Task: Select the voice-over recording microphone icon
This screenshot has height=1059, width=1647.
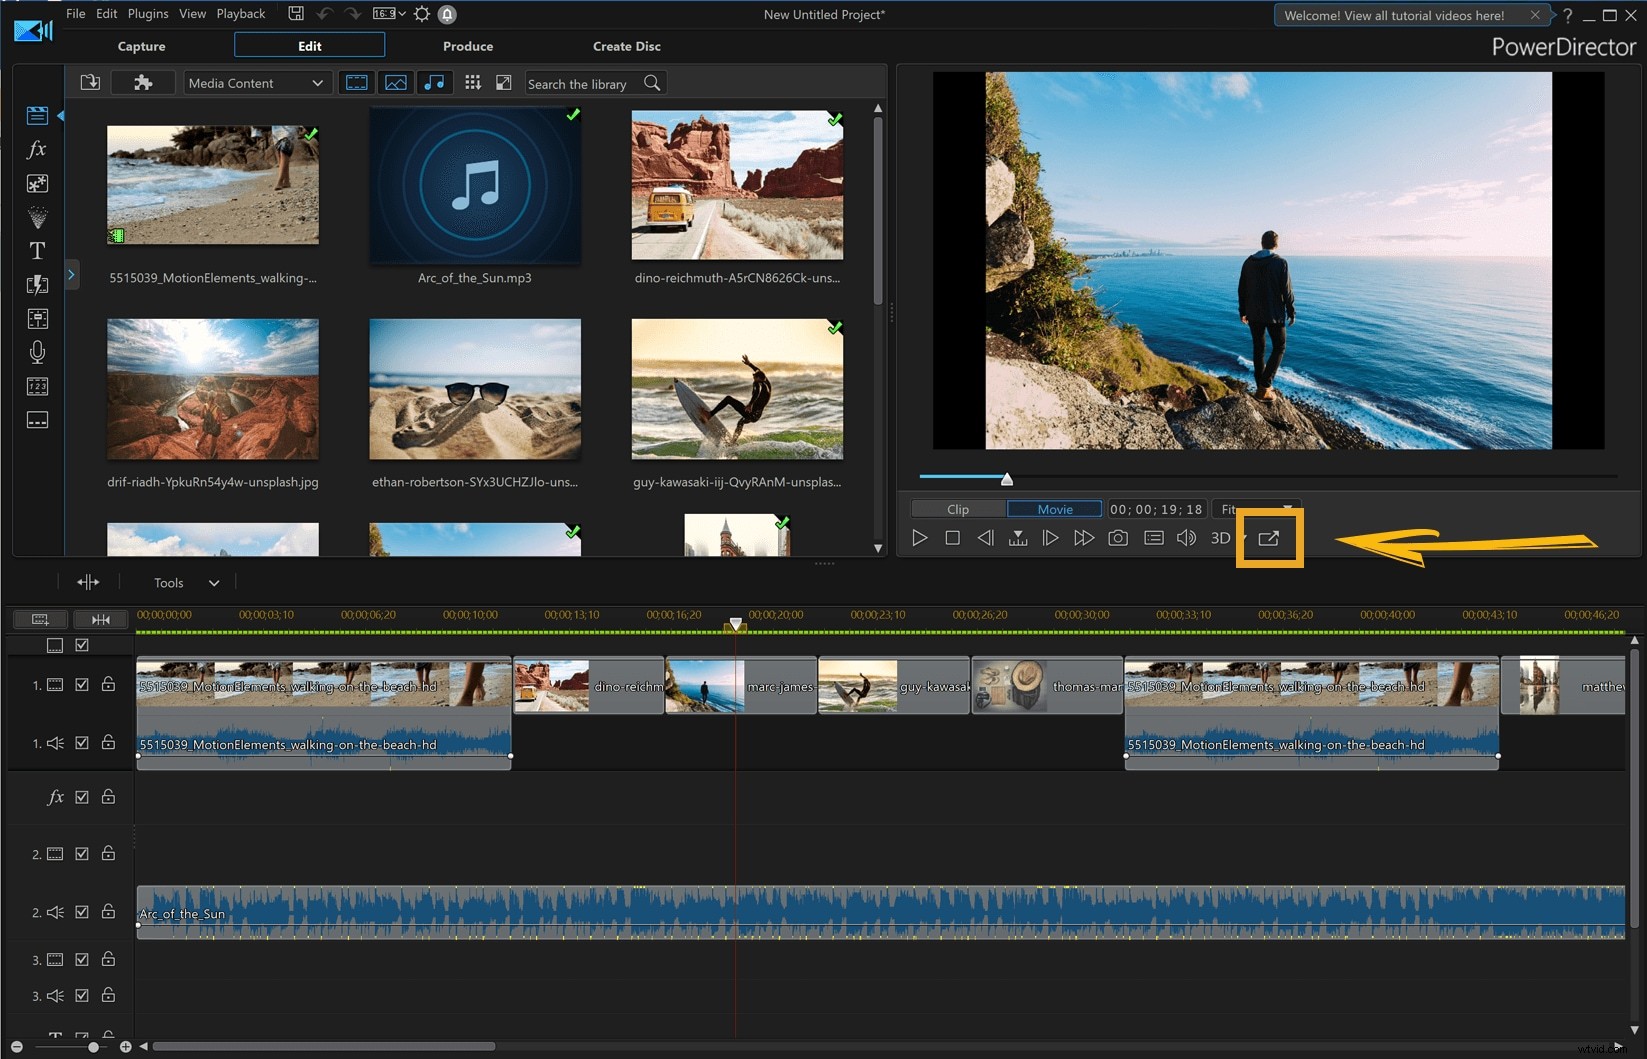Action: pos(37,352)
